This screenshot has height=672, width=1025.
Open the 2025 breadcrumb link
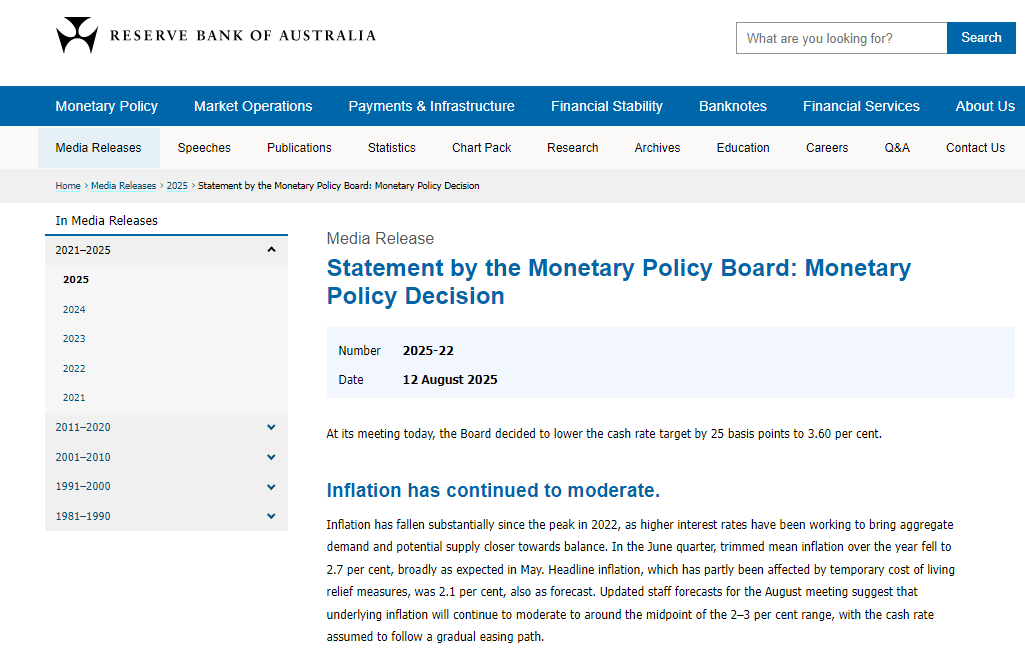click(x=177, y=186)
